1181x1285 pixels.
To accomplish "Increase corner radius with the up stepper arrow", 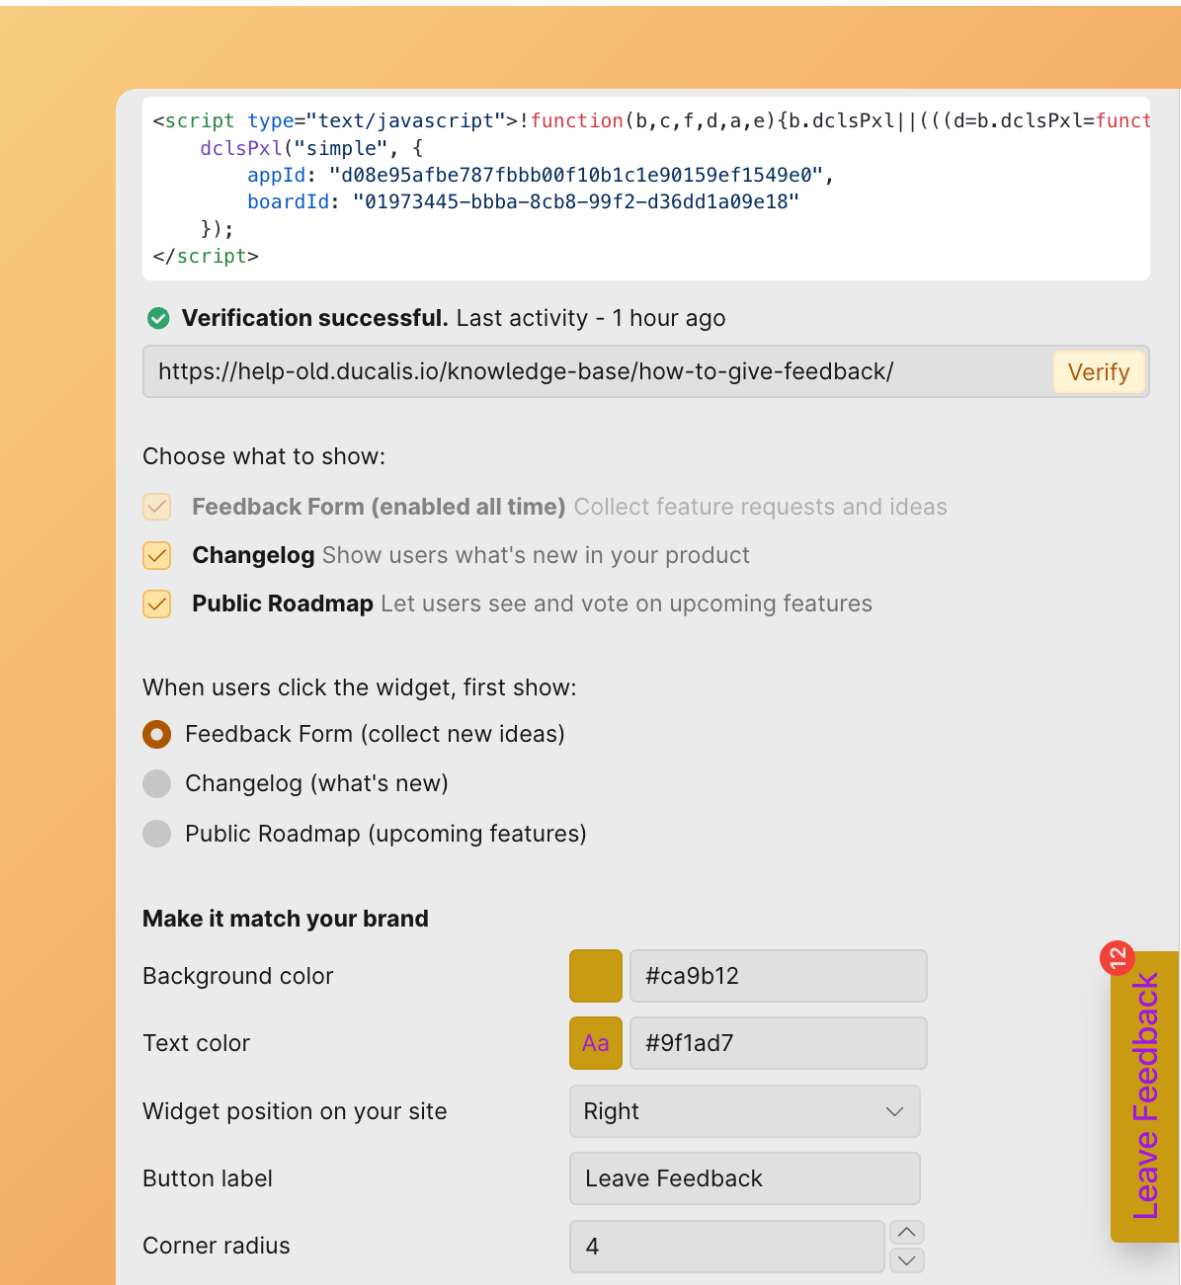I will tap(906, 1232).
